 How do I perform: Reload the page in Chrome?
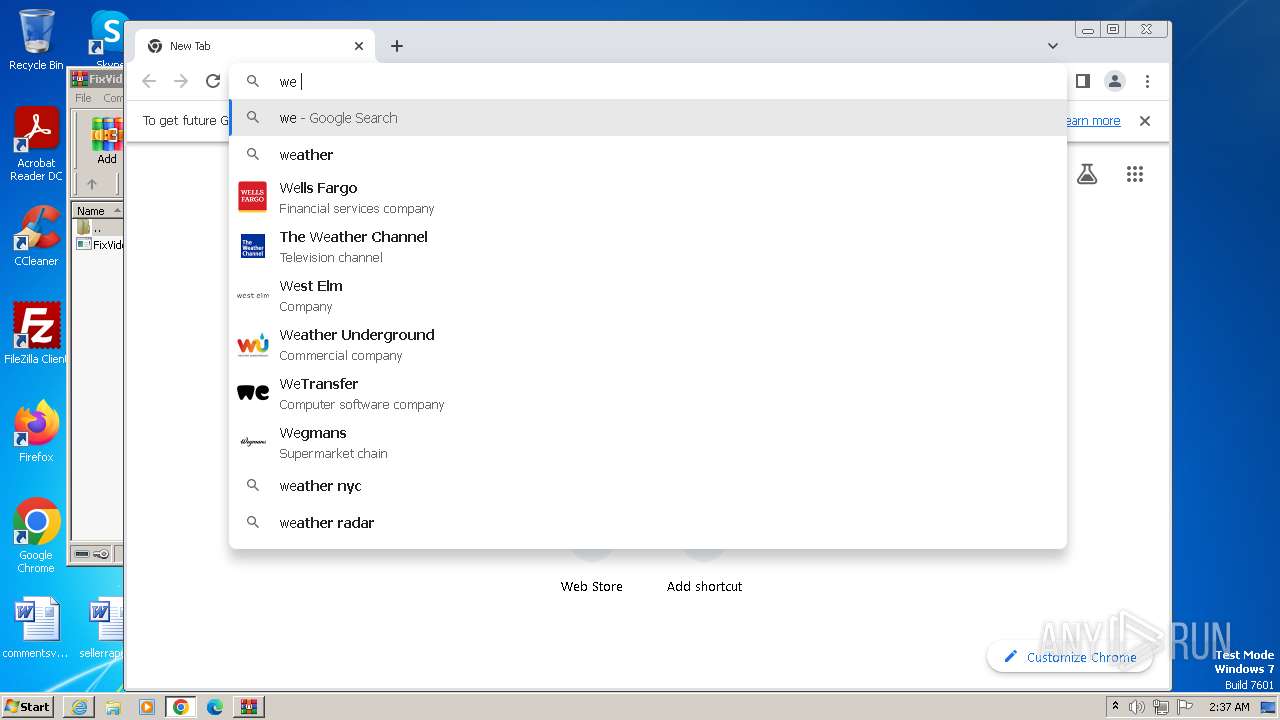point(213,81)
